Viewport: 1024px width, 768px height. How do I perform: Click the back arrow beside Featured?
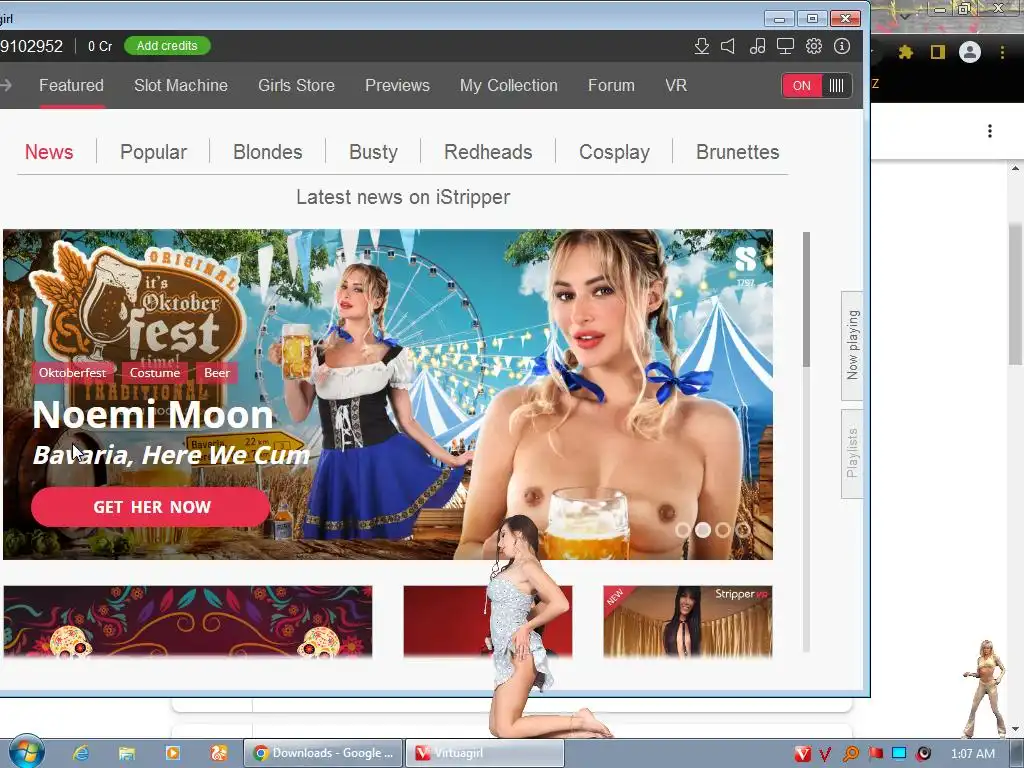pos(6,85)
